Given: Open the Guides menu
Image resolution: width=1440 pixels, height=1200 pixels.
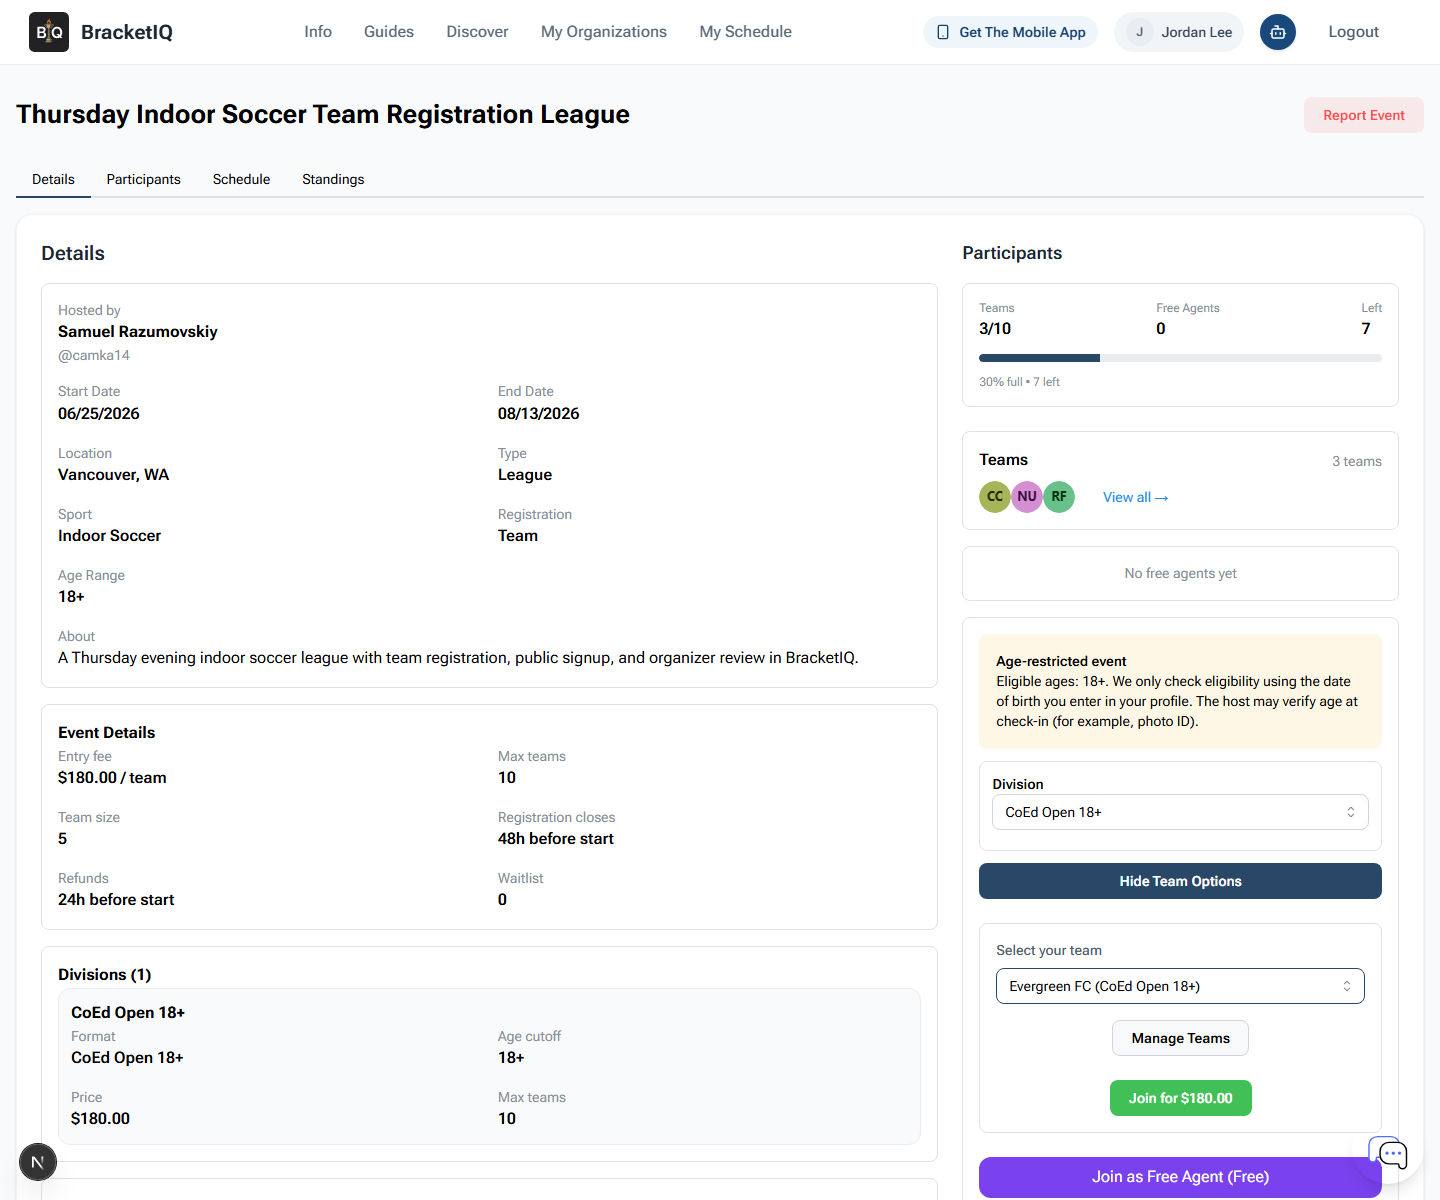Looking at the screenshot, I should point(389,32).
